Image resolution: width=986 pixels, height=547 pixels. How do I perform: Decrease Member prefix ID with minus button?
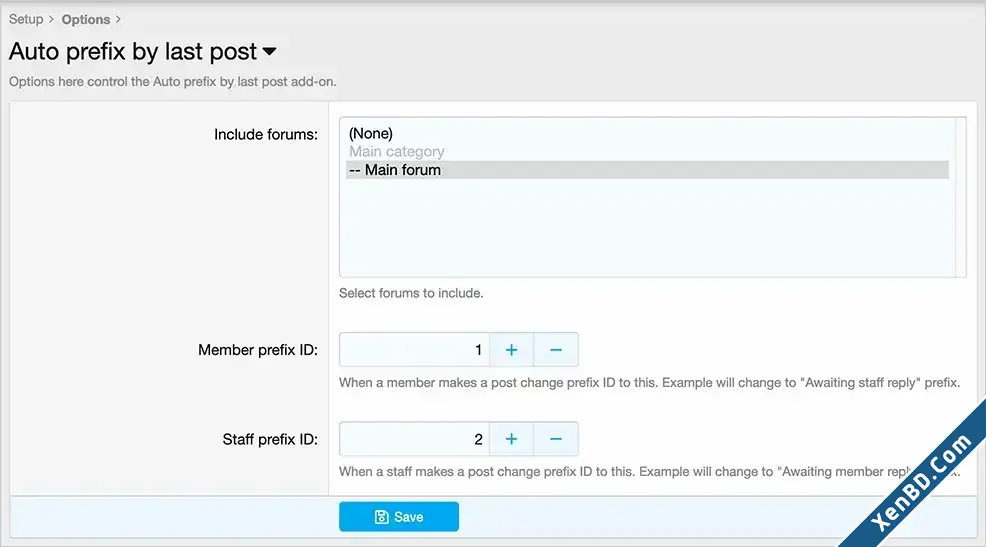coord(556,350)
